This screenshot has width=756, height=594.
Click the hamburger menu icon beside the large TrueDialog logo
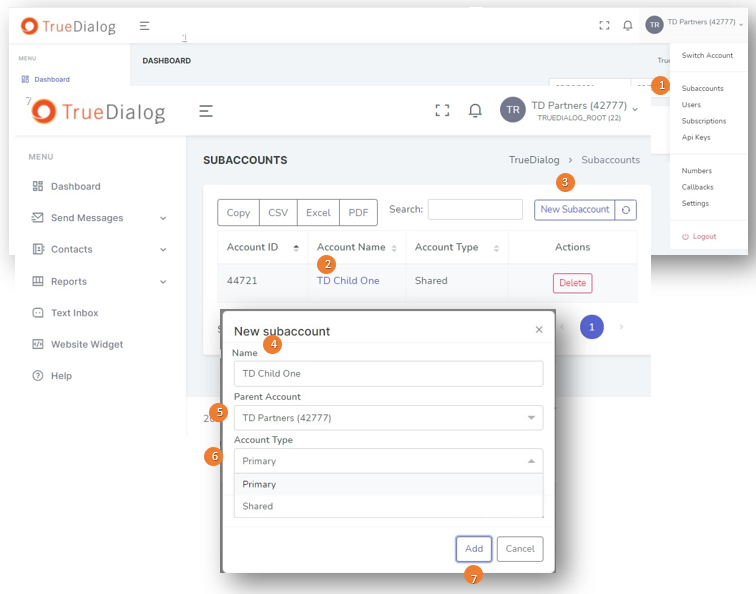coord(206,111)
